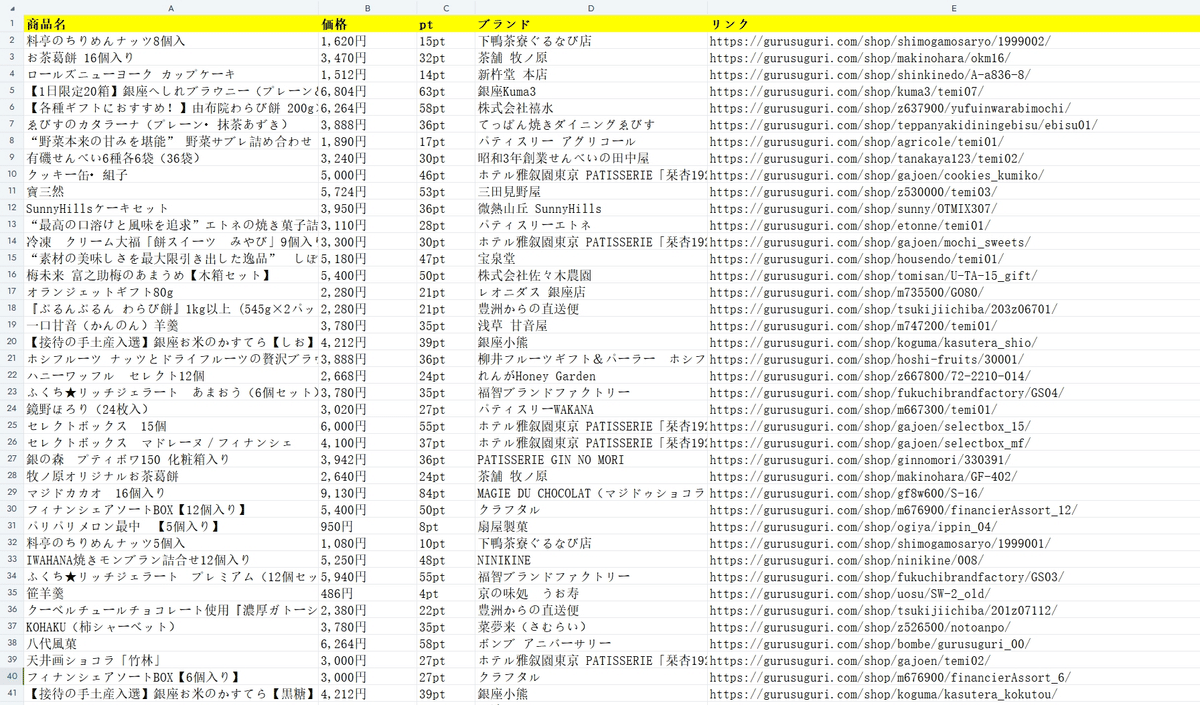Select the column C header
1200x705 pixels.
(446, 7)
